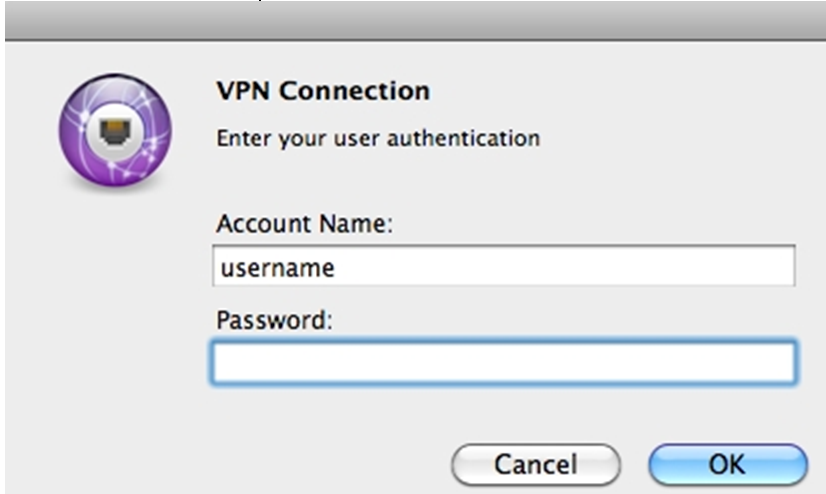Cancel the VPN Connection dialog
This screenshot has height=494, width=826.
tap(536, 465)
